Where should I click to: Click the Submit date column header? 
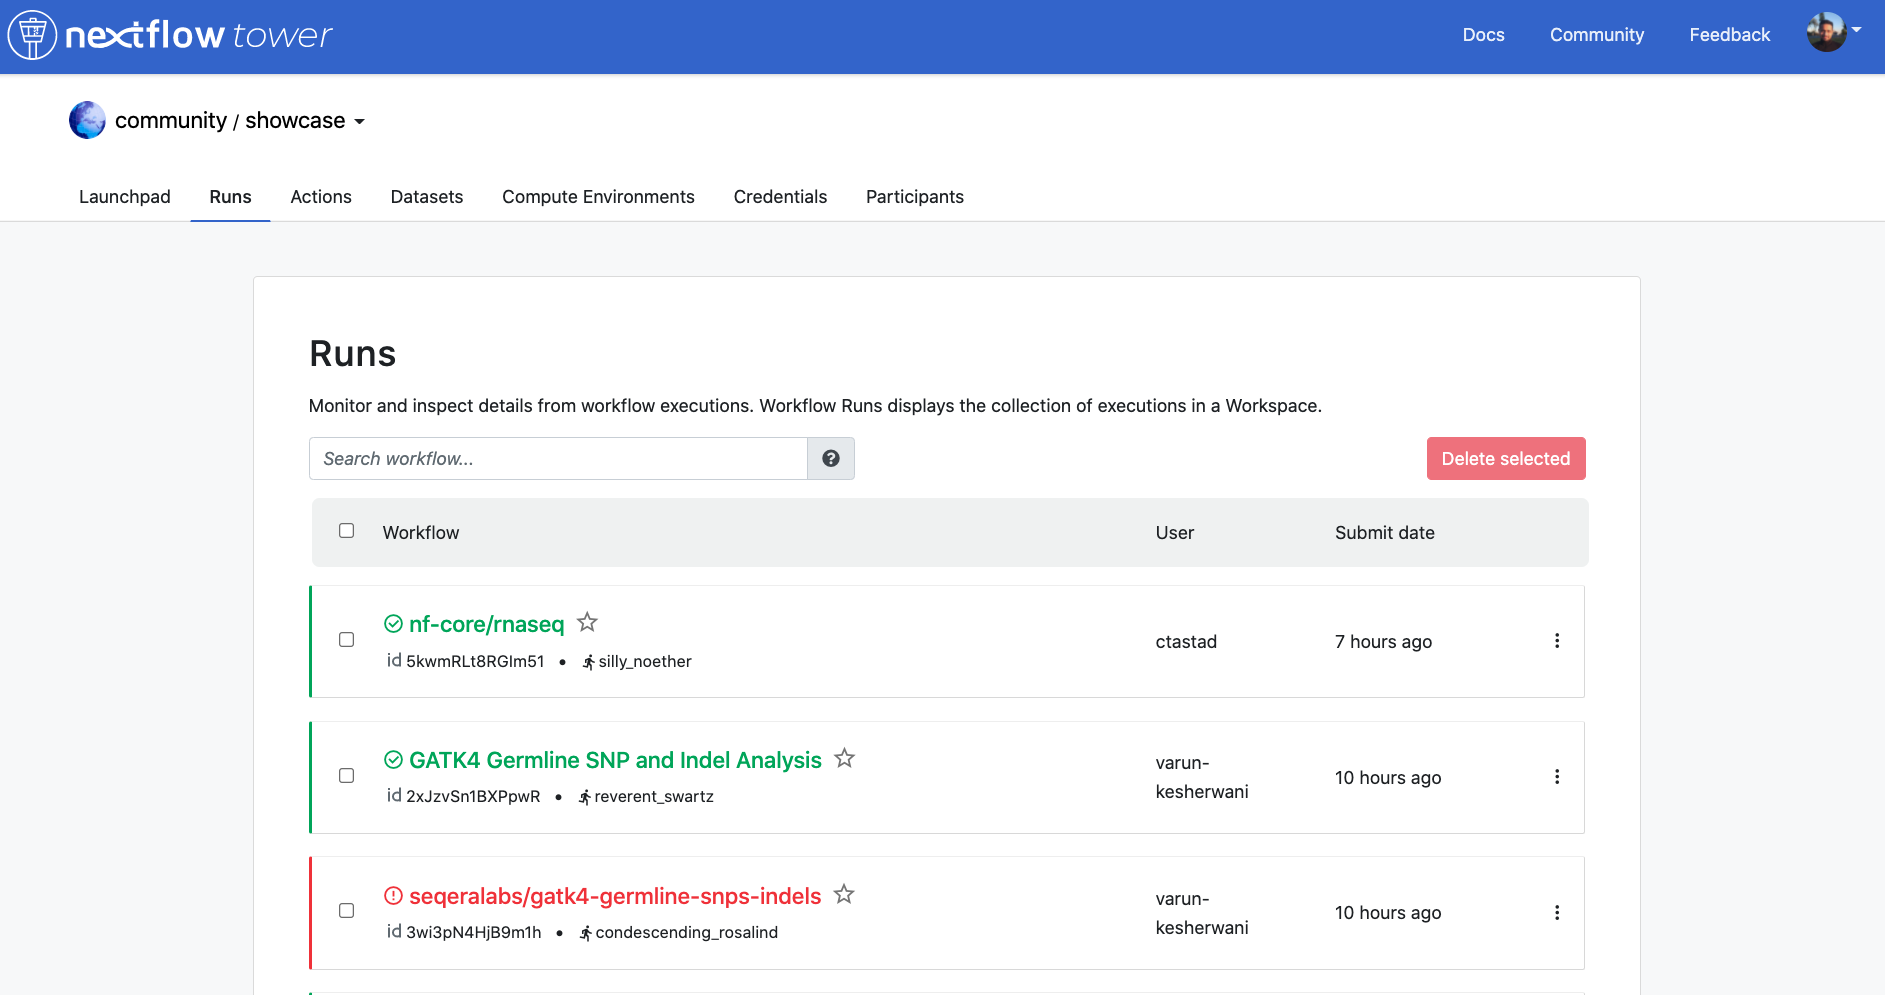(x=1384, y=533)
